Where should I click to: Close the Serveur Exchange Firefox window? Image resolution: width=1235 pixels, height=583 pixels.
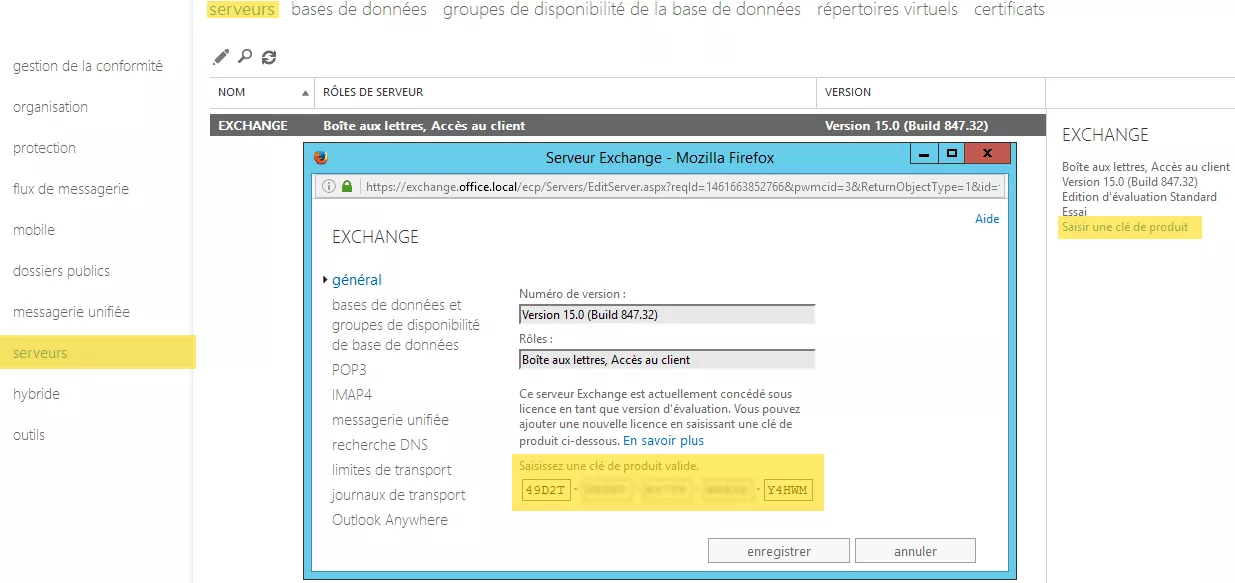(988, 155)
